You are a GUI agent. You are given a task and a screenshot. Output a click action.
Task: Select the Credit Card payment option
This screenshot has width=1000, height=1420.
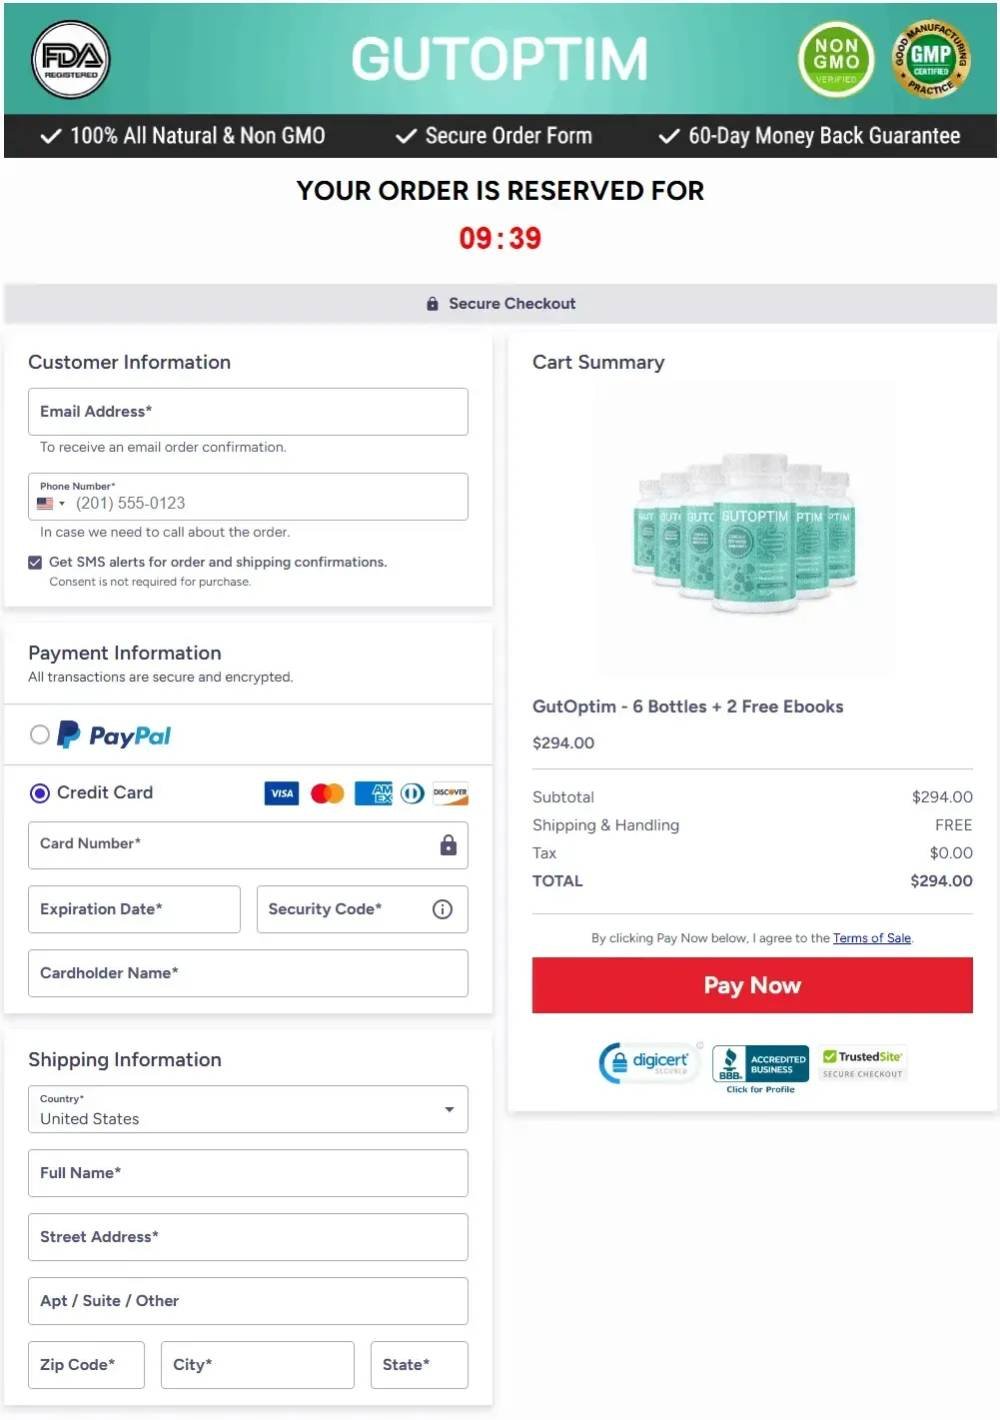point(40,793)
